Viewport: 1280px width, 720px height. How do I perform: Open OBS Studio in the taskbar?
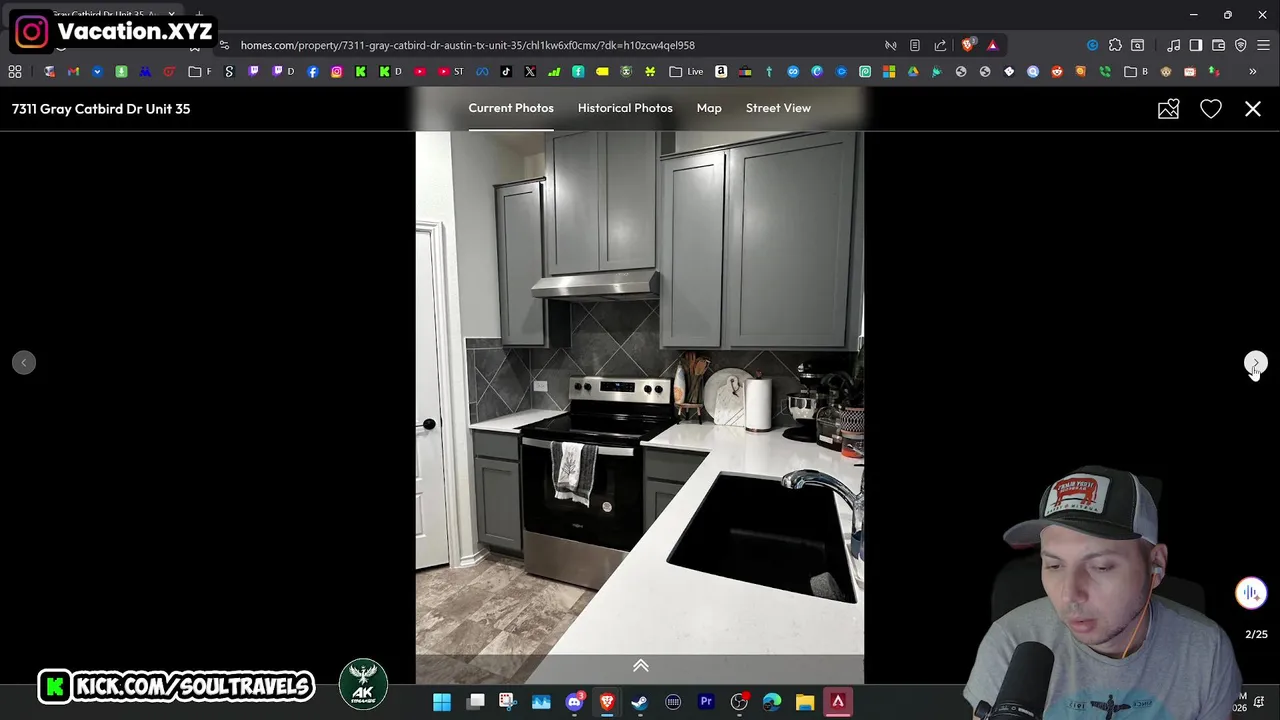(x=739, y=702)
